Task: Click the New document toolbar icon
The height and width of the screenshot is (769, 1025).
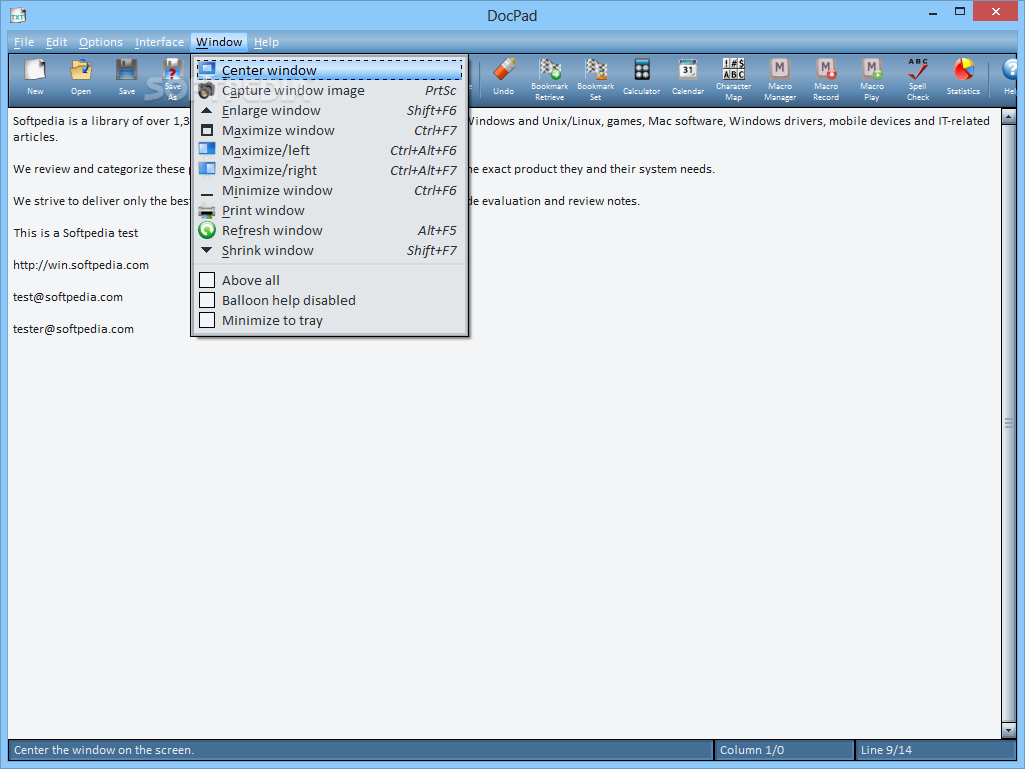Action: point(35,77)
